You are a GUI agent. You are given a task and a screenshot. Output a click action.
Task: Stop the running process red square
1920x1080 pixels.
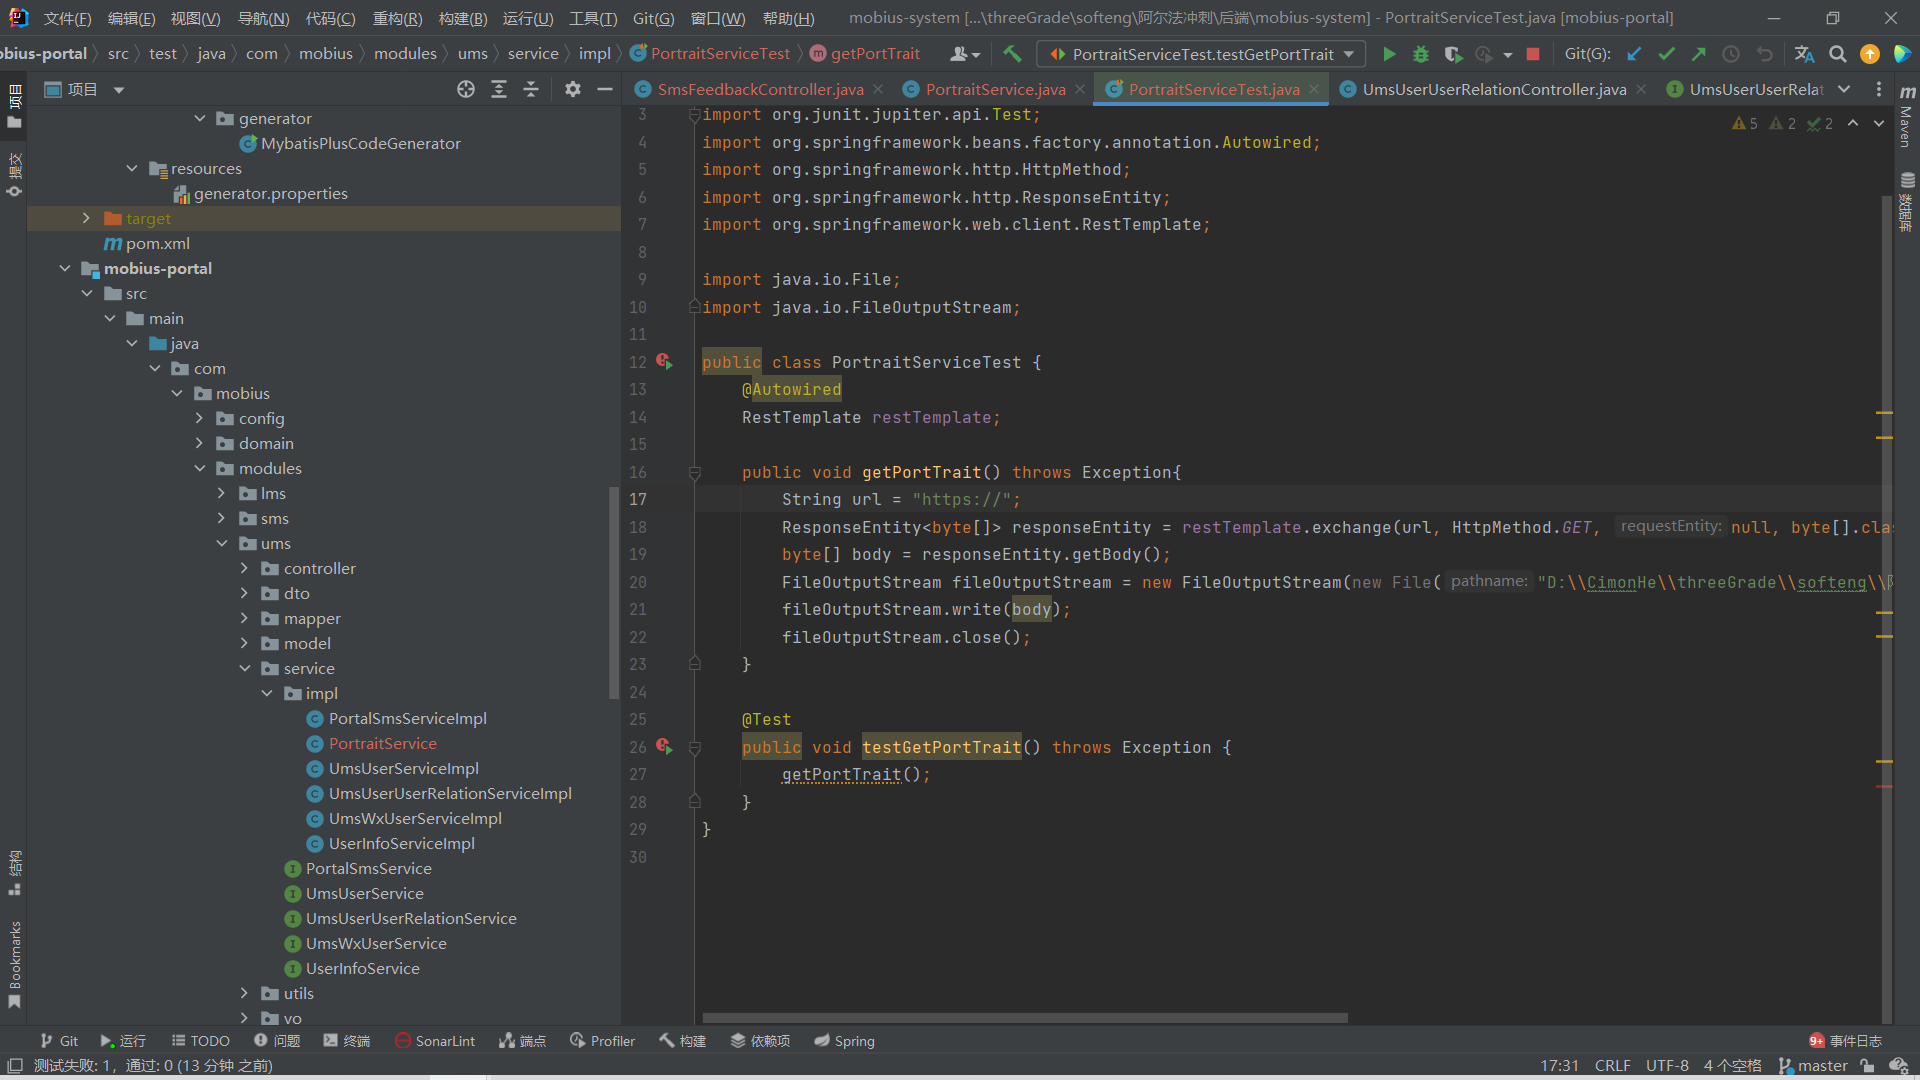coord(1533,54)
